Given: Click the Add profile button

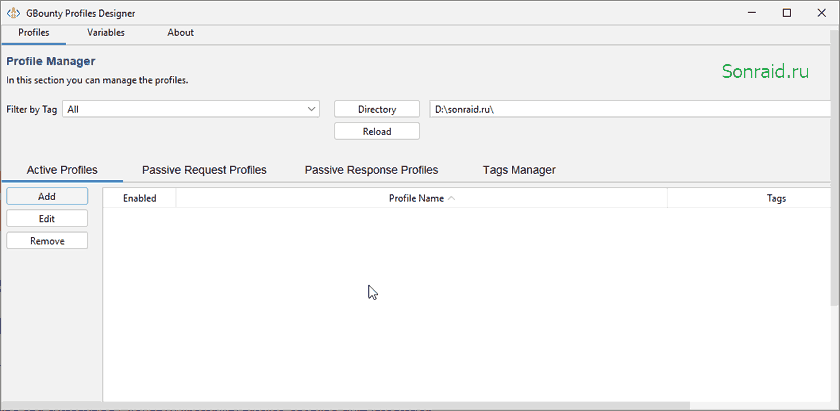Looking at the screenshot, I should pos(47,197).
